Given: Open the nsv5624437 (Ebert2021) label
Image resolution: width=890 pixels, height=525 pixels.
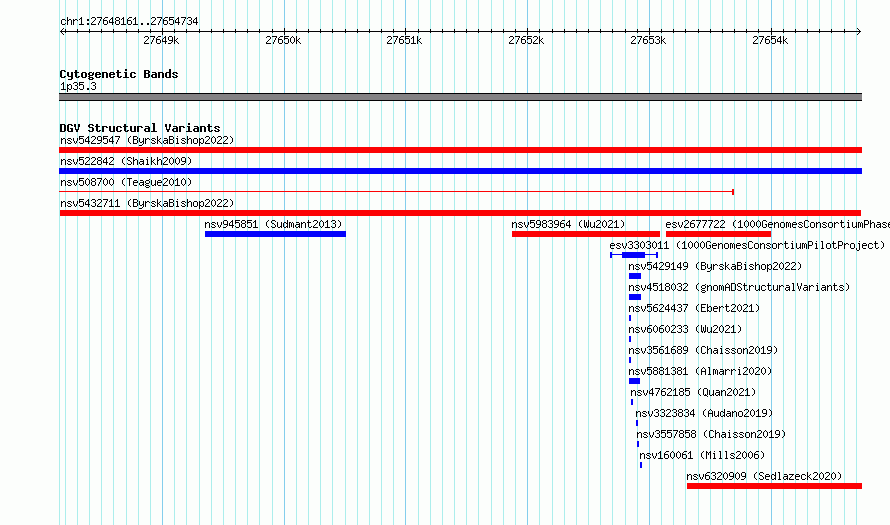Looking at the screenshot, I should point(694,308).
